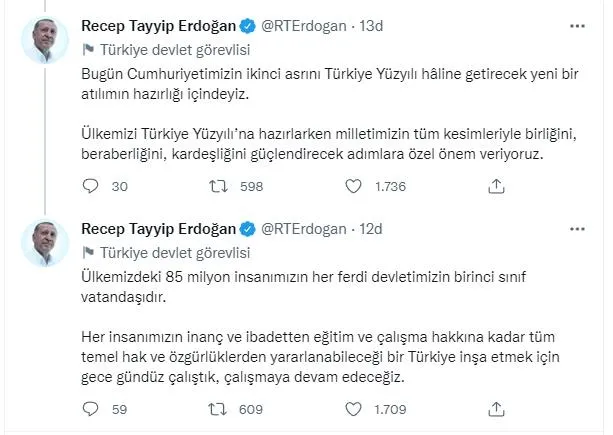Viewport: 613px width, 435px height.
Task: Click the government flag icon on second tweet
Action: 86,253
